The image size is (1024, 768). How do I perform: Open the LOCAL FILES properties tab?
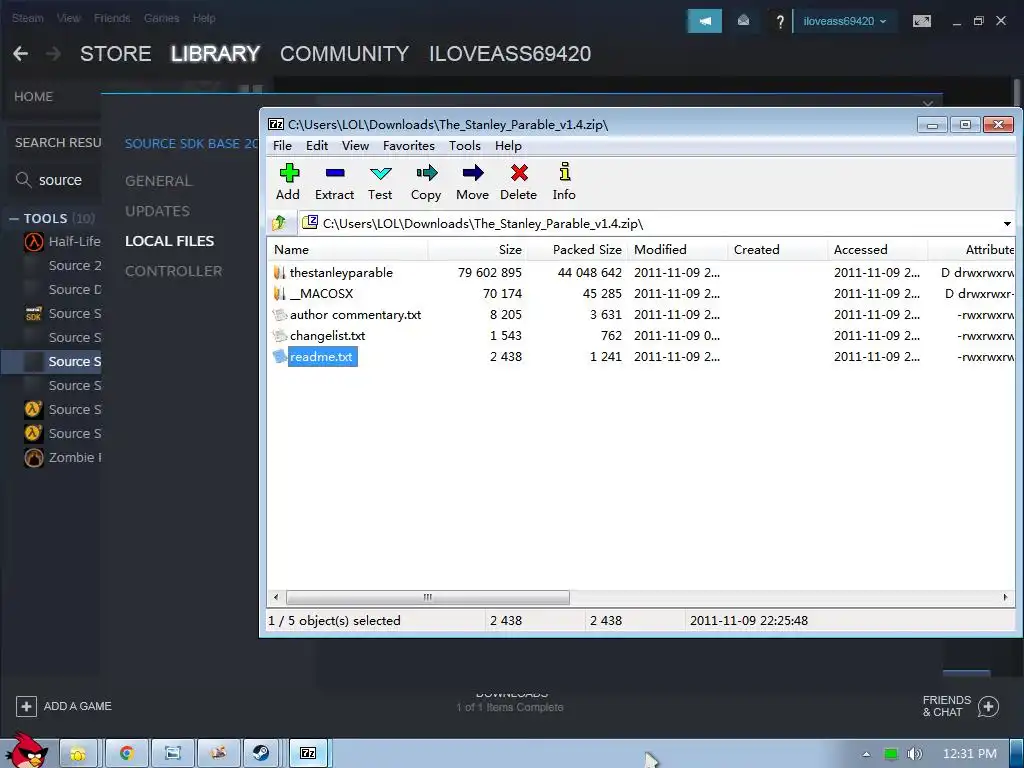(x=169, y=241)
